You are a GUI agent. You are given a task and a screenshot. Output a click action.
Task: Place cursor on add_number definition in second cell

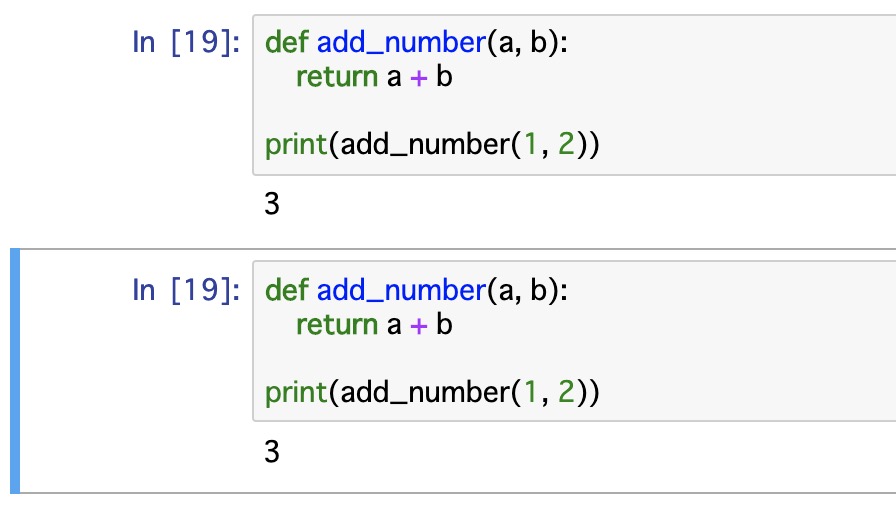pyautogui.click(x=401, y=290)
